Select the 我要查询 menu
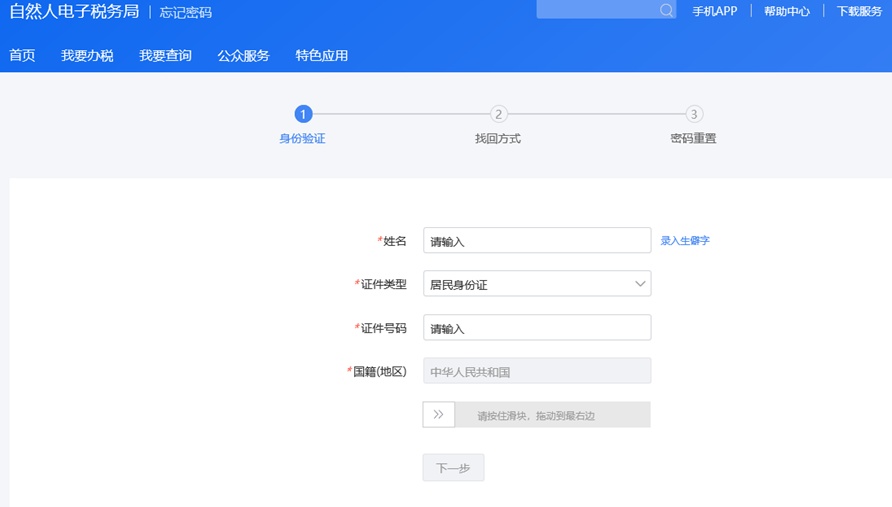This screenshot has height=507, width=892. [x=165, y=56]
